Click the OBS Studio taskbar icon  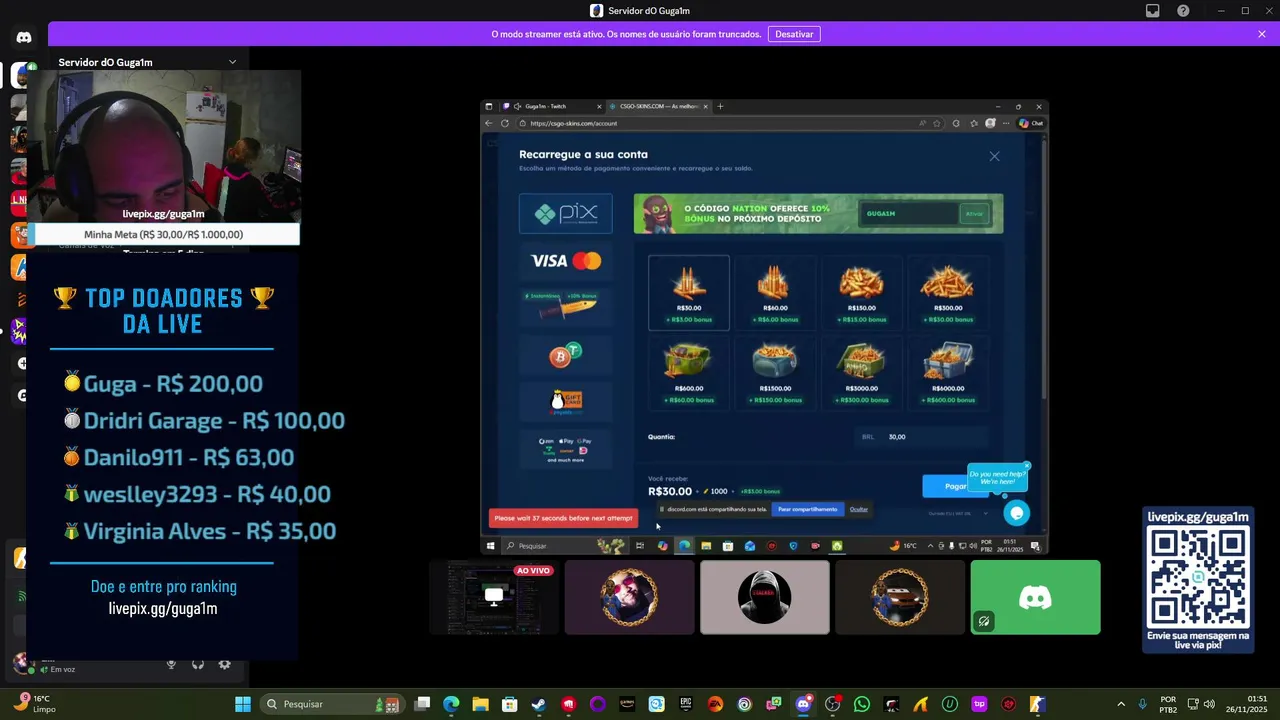pyautogui.click(x=833, y=704)
